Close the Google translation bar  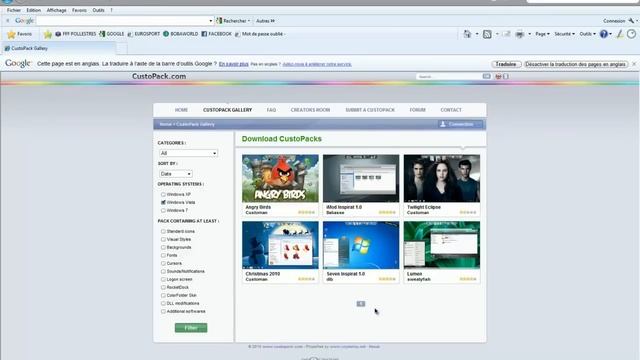pyautogui.click(x=634, y=64)
